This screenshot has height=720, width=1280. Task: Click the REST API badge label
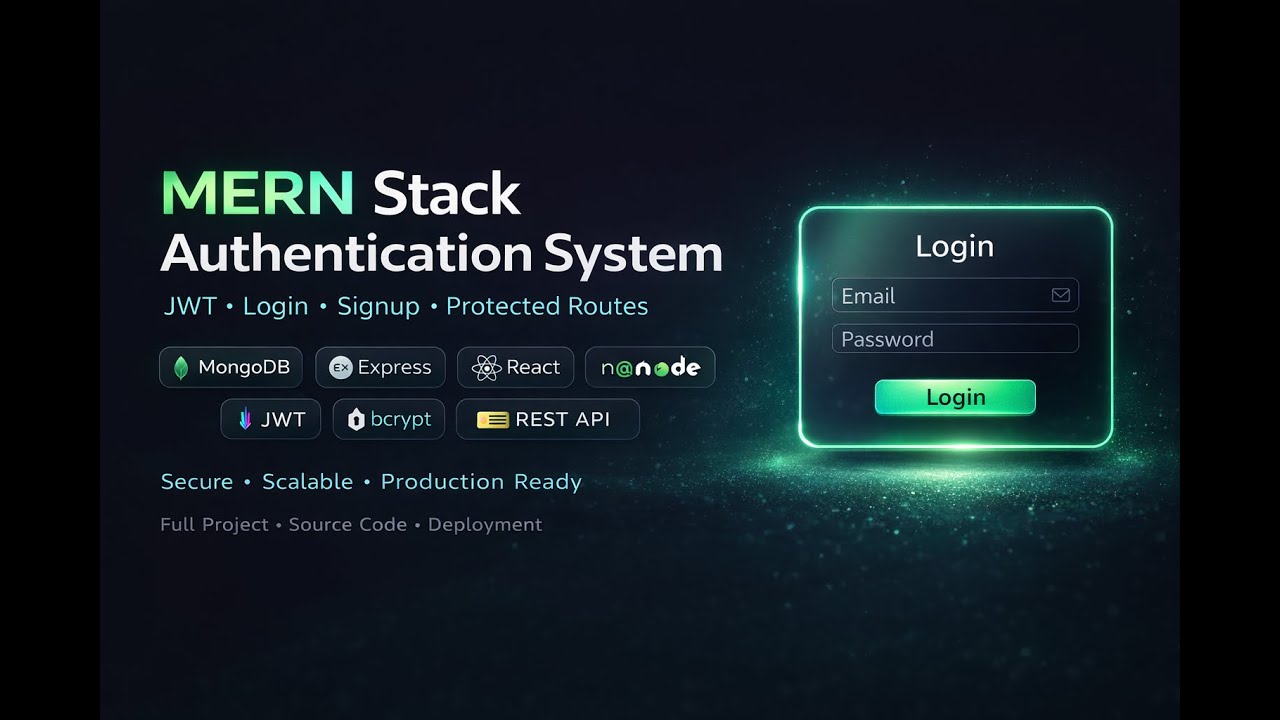562,420
